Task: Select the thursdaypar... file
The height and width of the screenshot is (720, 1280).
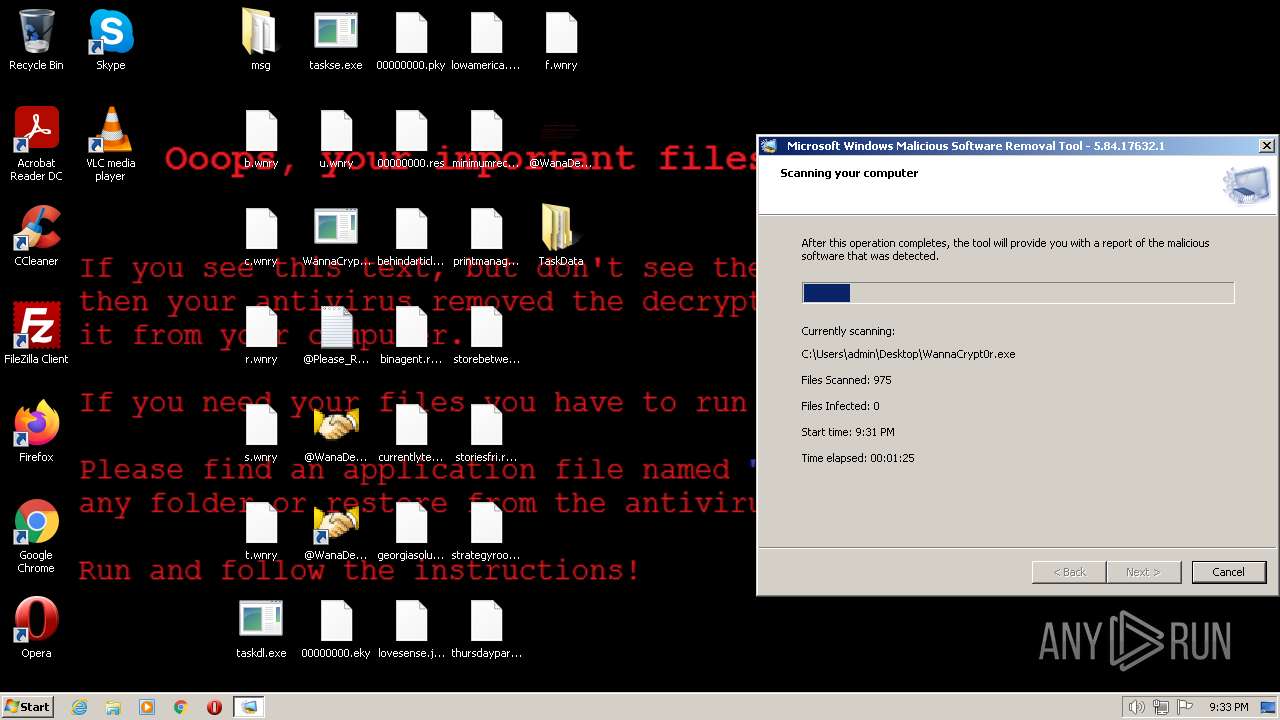Action: [x=486, y=628]
